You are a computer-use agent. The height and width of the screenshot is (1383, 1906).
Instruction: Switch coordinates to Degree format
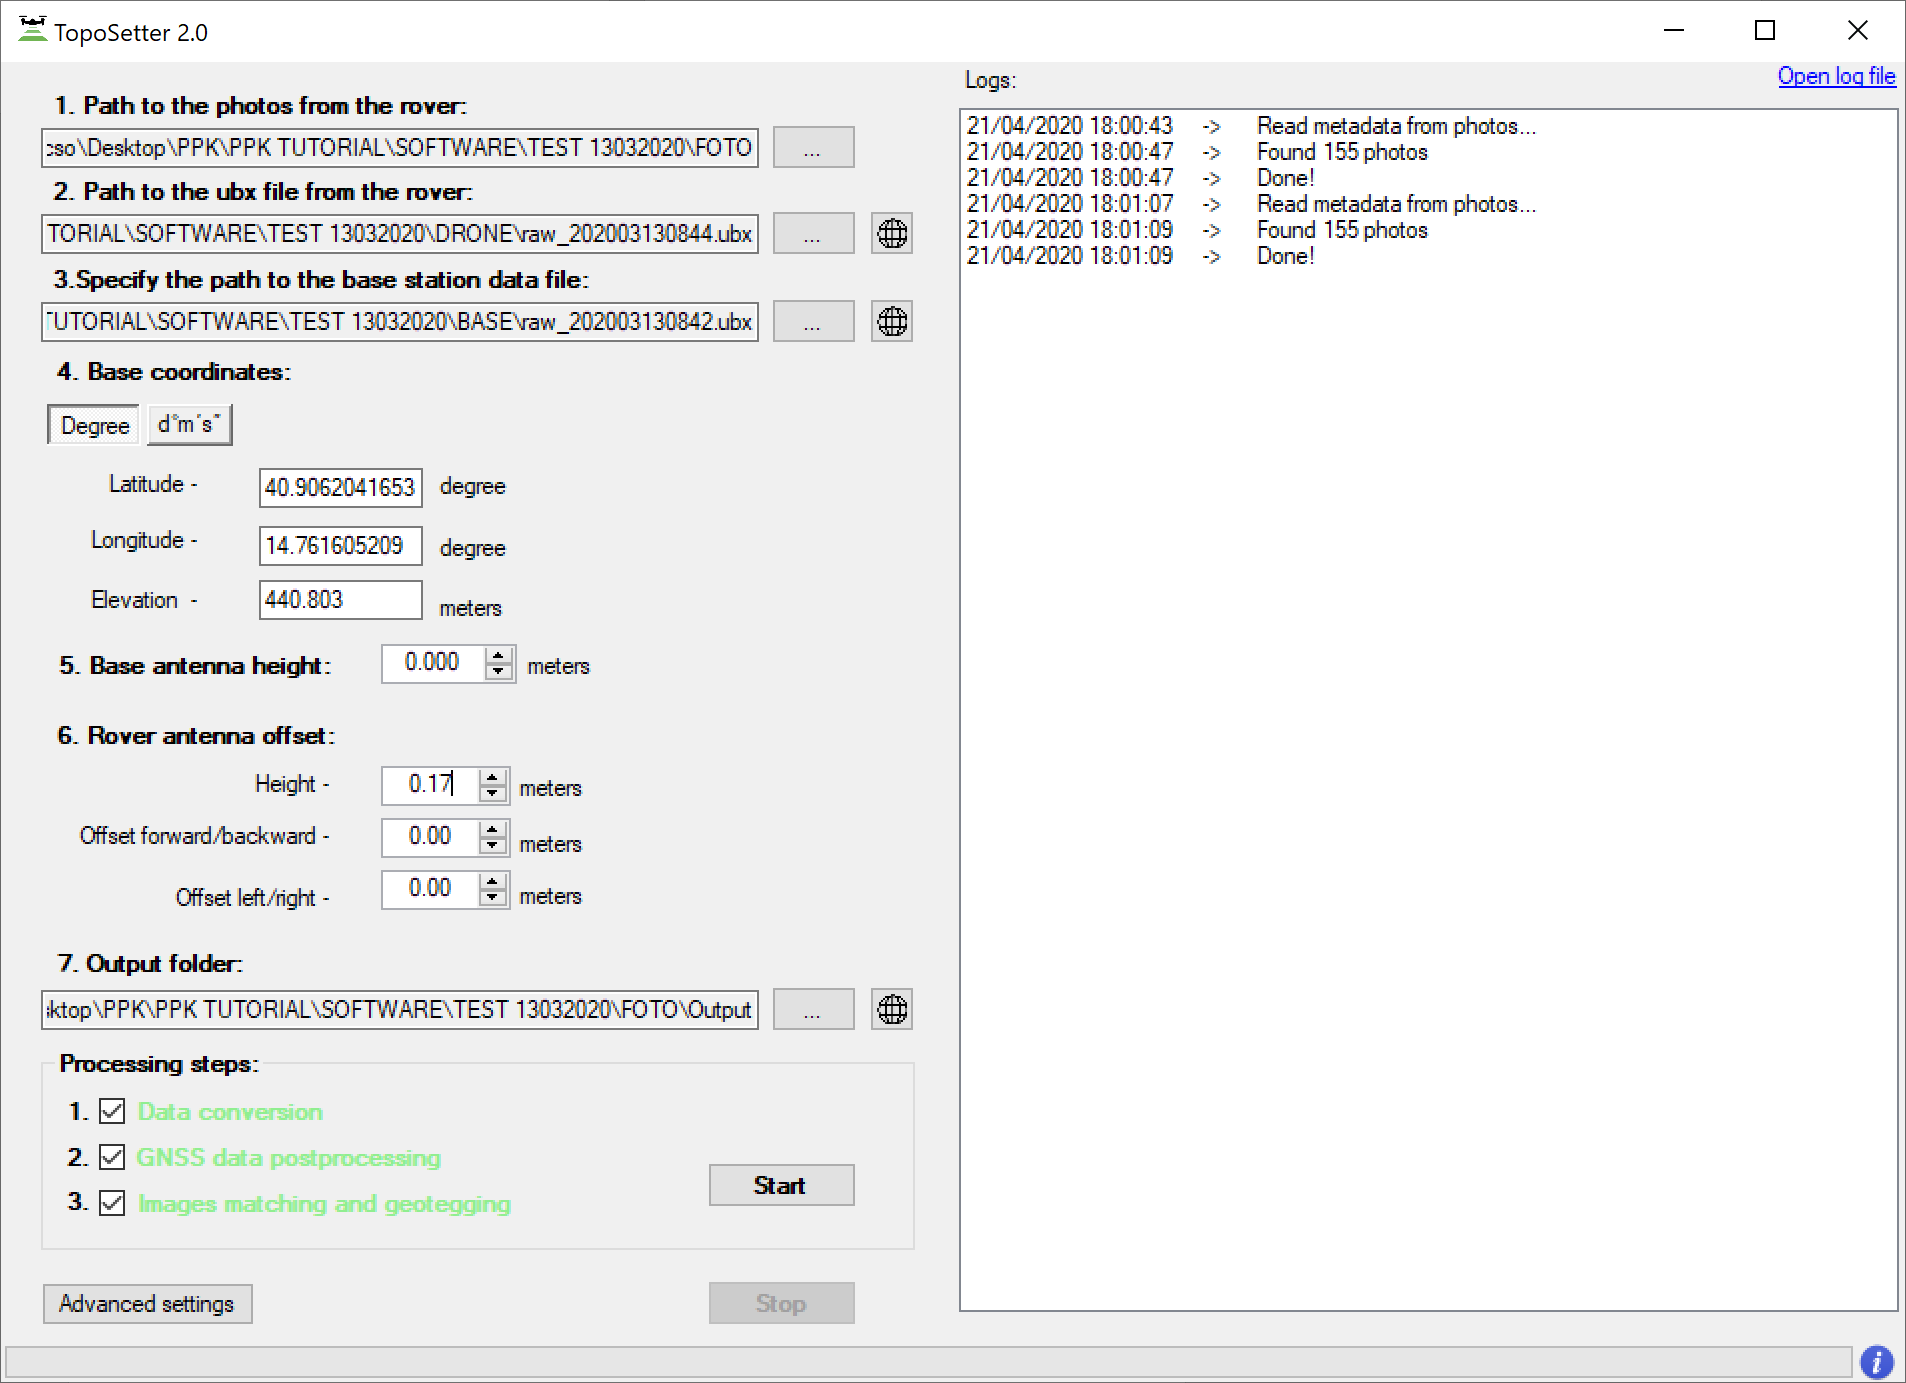[95, 426]
